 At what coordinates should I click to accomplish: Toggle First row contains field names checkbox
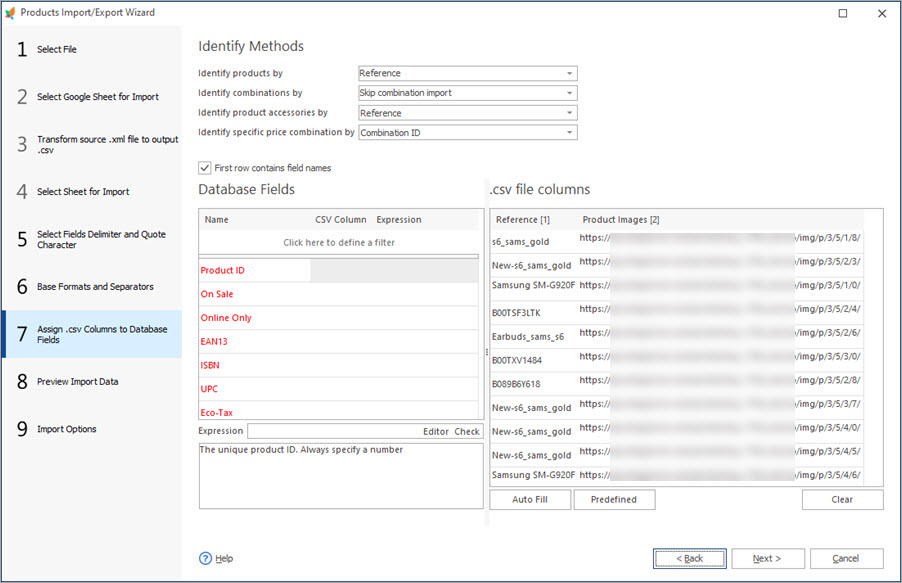[x=205, y=168]
